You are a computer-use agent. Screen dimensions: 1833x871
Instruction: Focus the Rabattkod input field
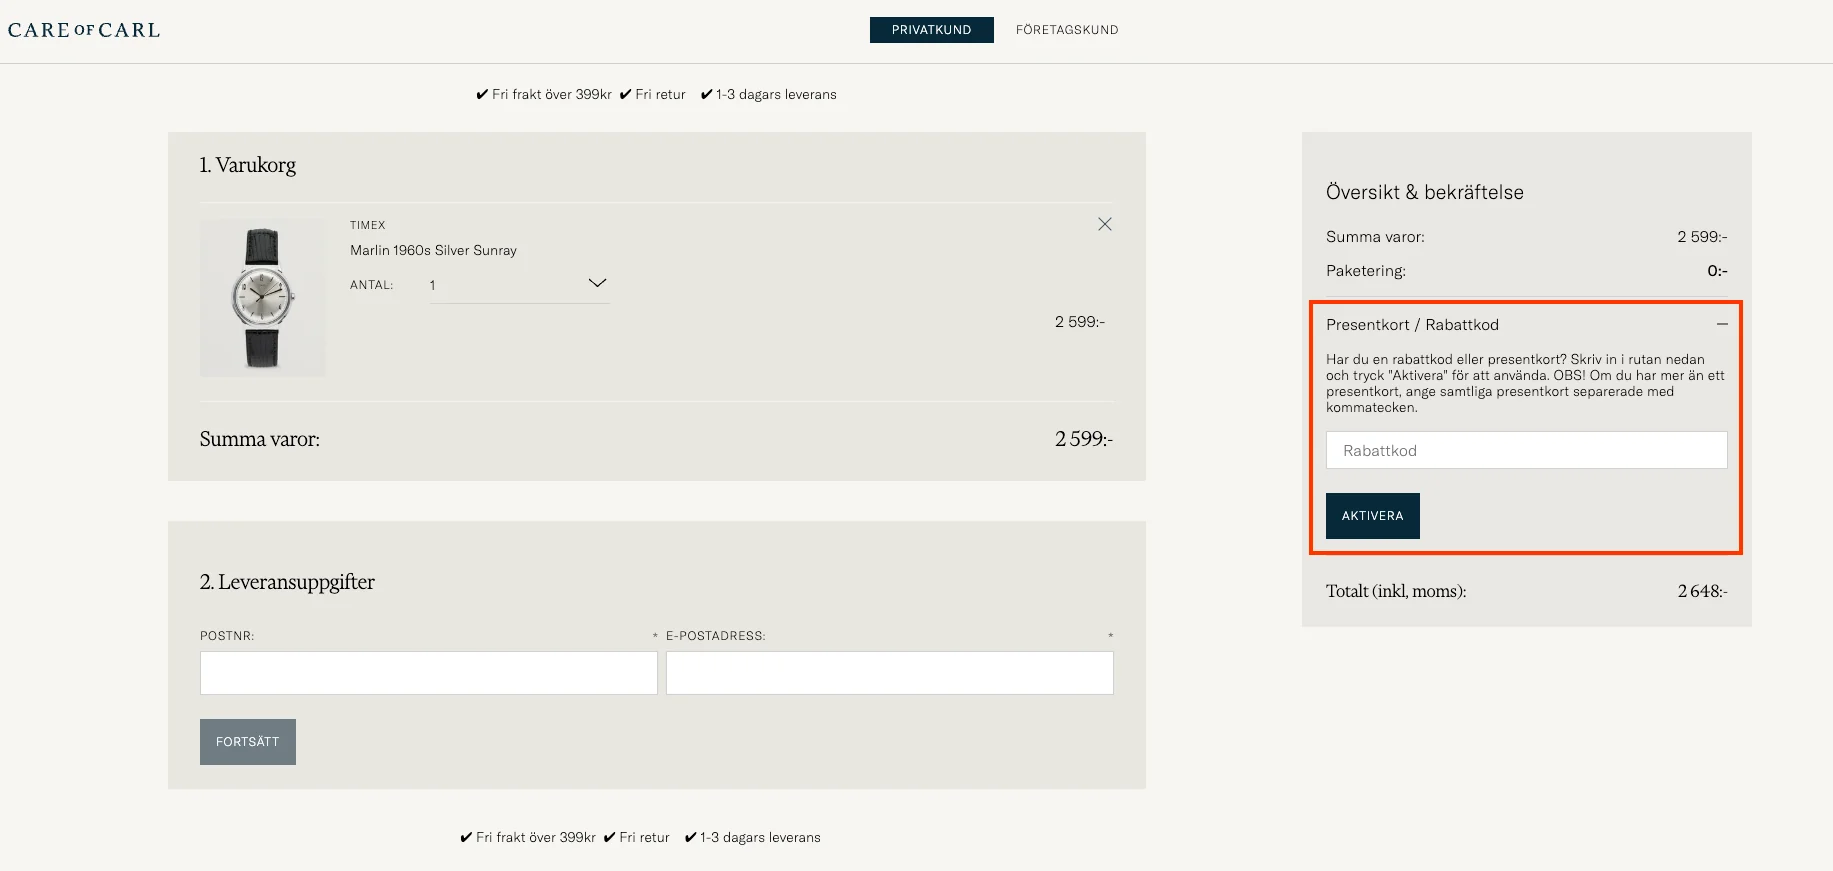pyautogui.click(x=1526, y=451)
